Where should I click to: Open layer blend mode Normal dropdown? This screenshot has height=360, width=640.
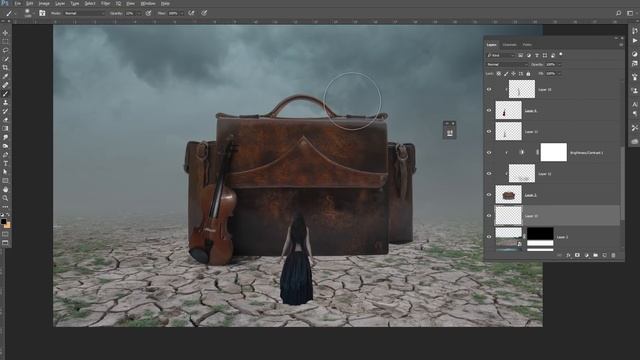coord(507,64)
